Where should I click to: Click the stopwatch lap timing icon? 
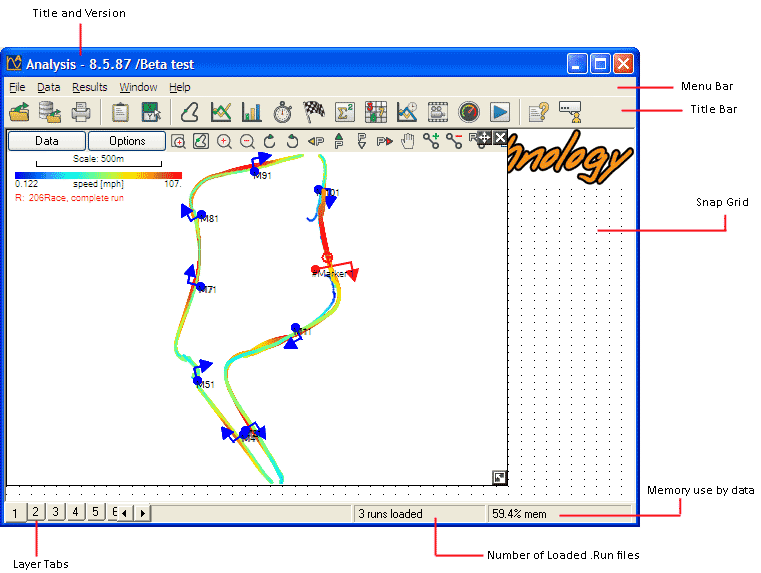(x=283, y=112)
